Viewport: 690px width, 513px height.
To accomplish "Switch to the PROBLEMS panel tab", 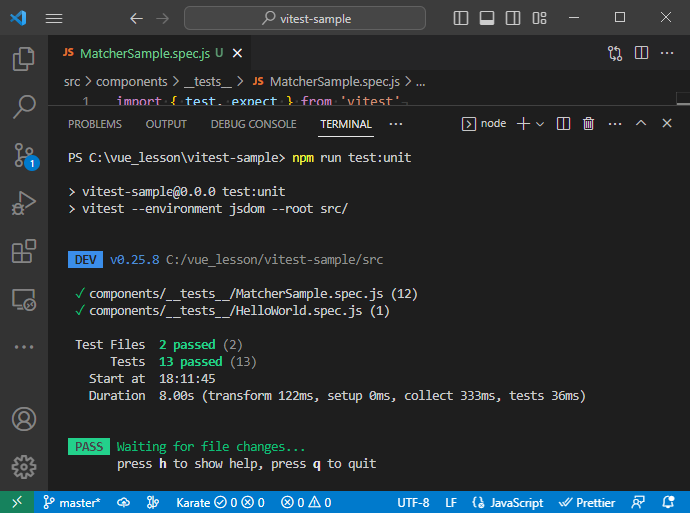I will pyautogui.click(x=95, y=124).
